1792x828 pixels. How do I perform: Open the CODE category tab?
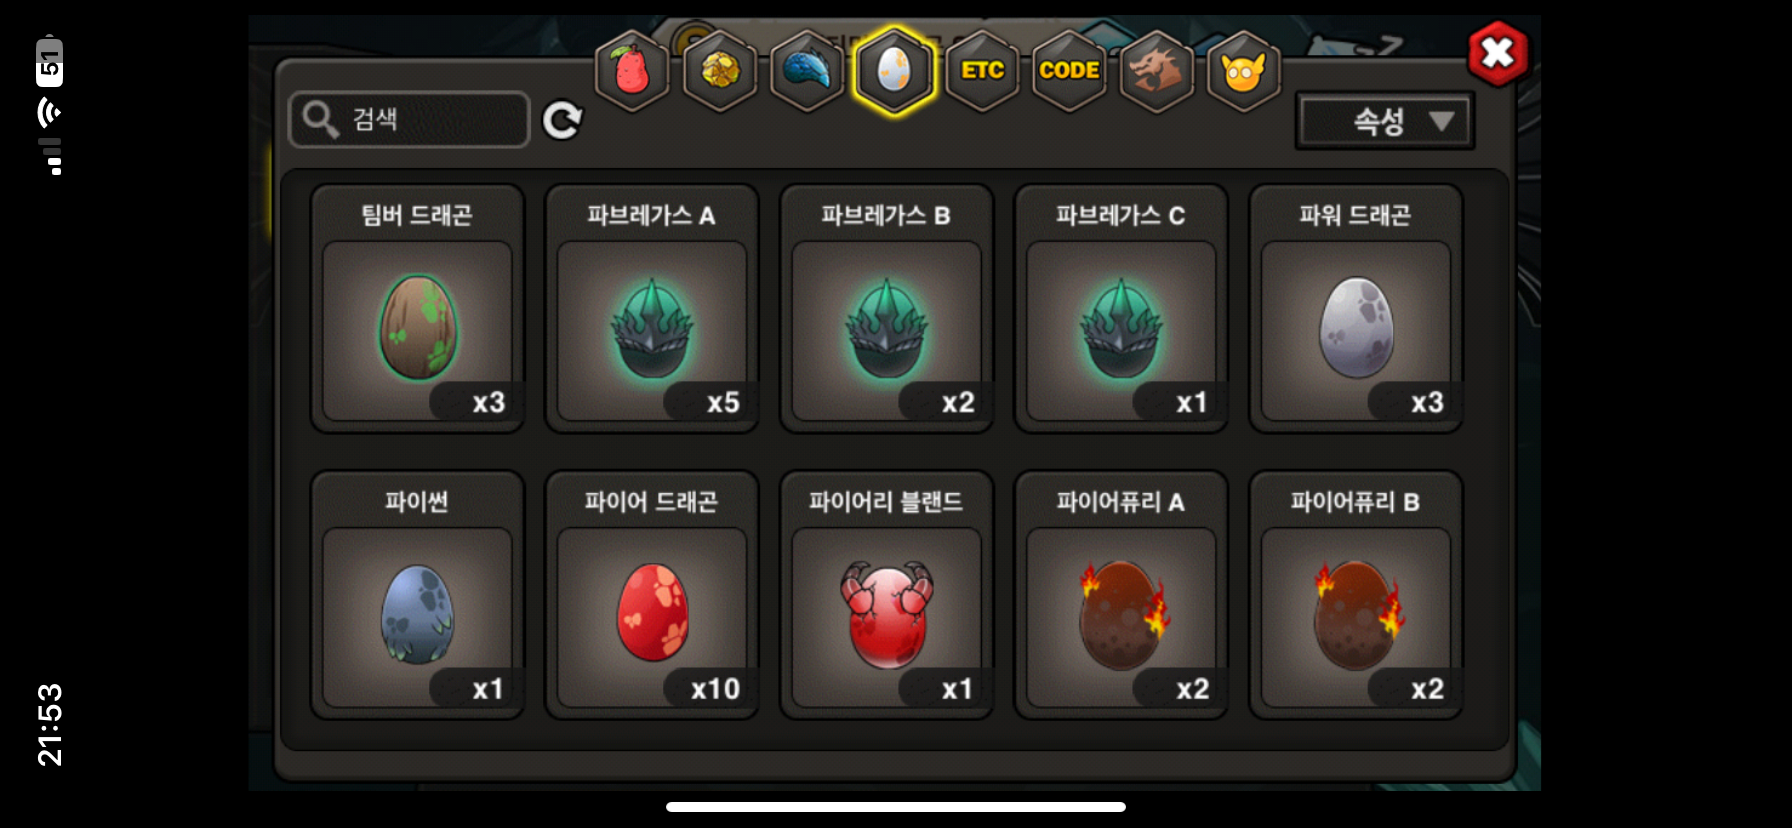(x=1069, y=71)
